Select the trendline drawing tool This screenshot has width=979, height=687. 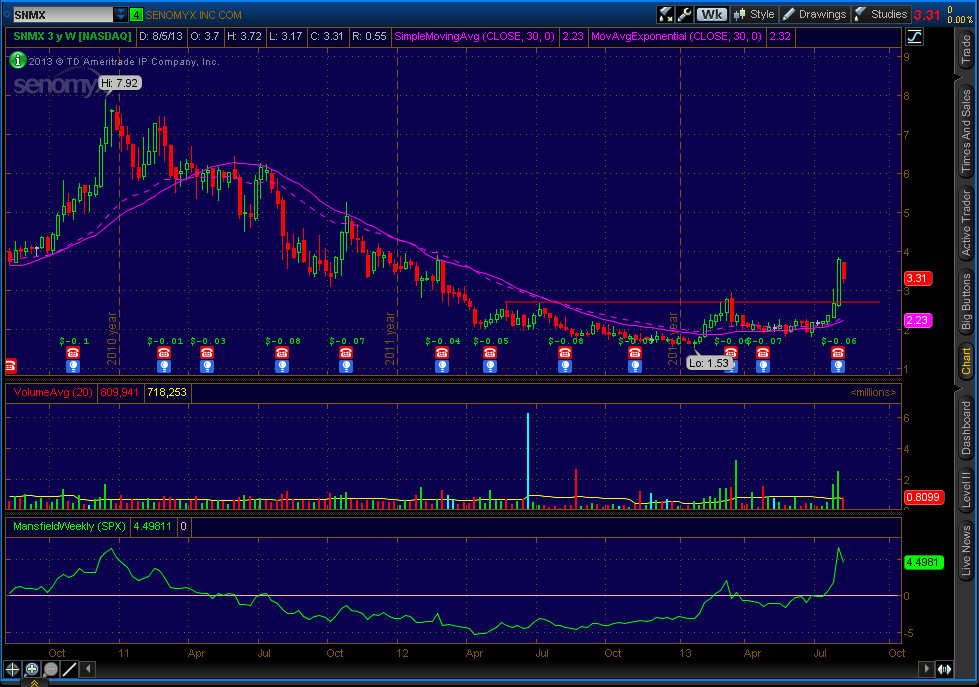click(x=70, y=669)
